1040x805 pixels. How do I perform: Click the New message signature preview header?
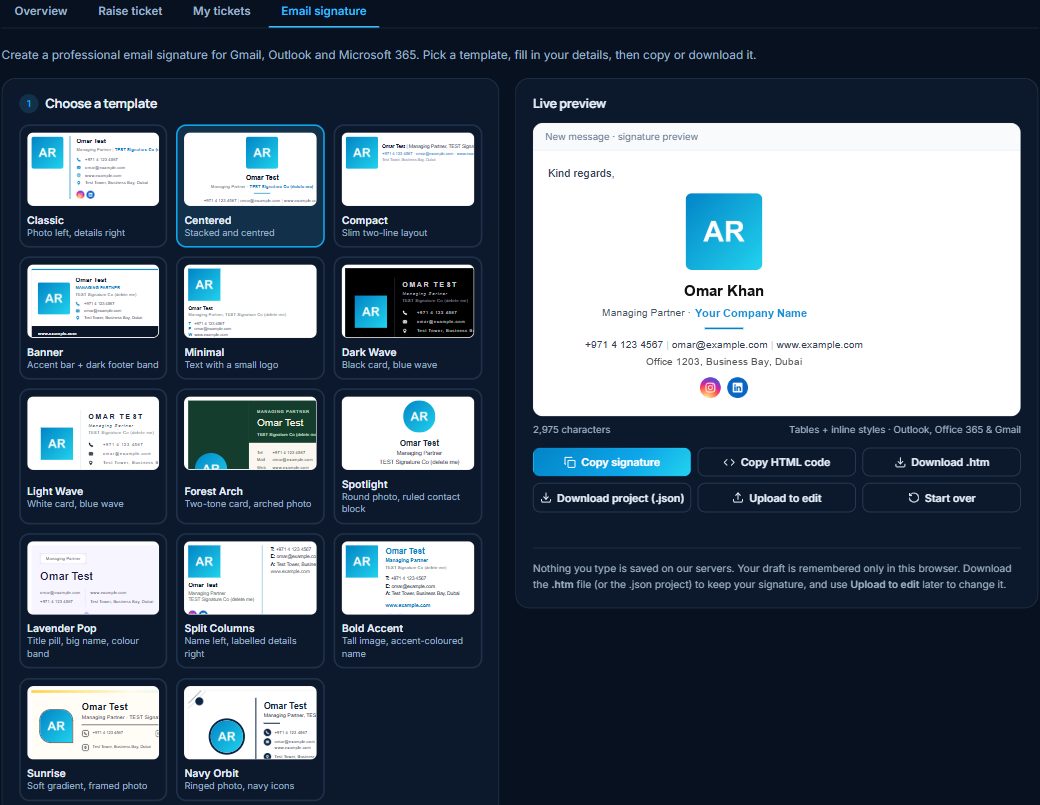(621, 137)
